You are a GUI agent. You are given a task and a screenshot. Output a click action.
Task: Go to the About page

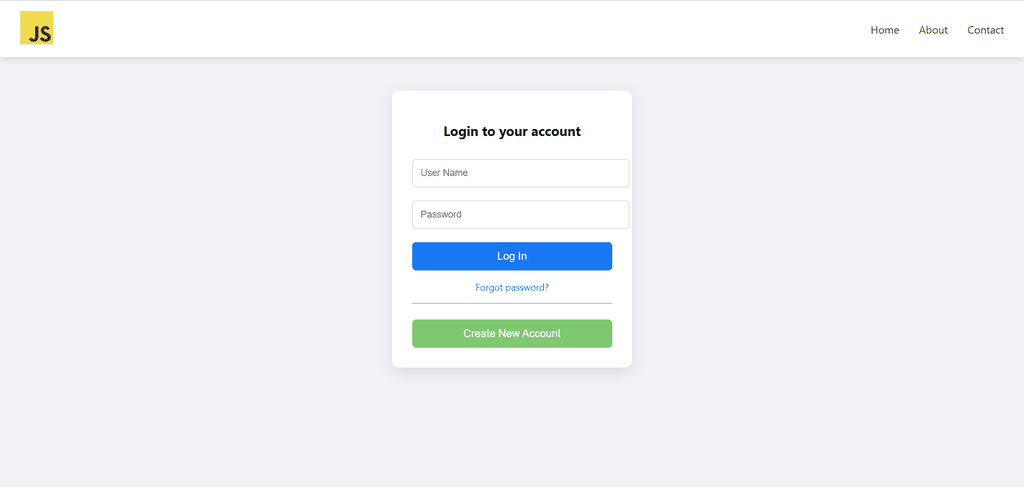click(x=933, y=30)
